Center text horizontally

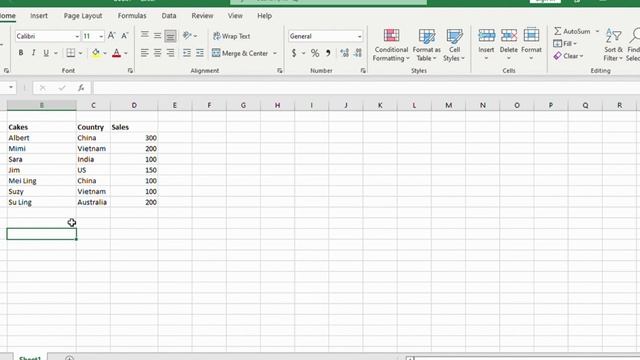click(158, 53)
